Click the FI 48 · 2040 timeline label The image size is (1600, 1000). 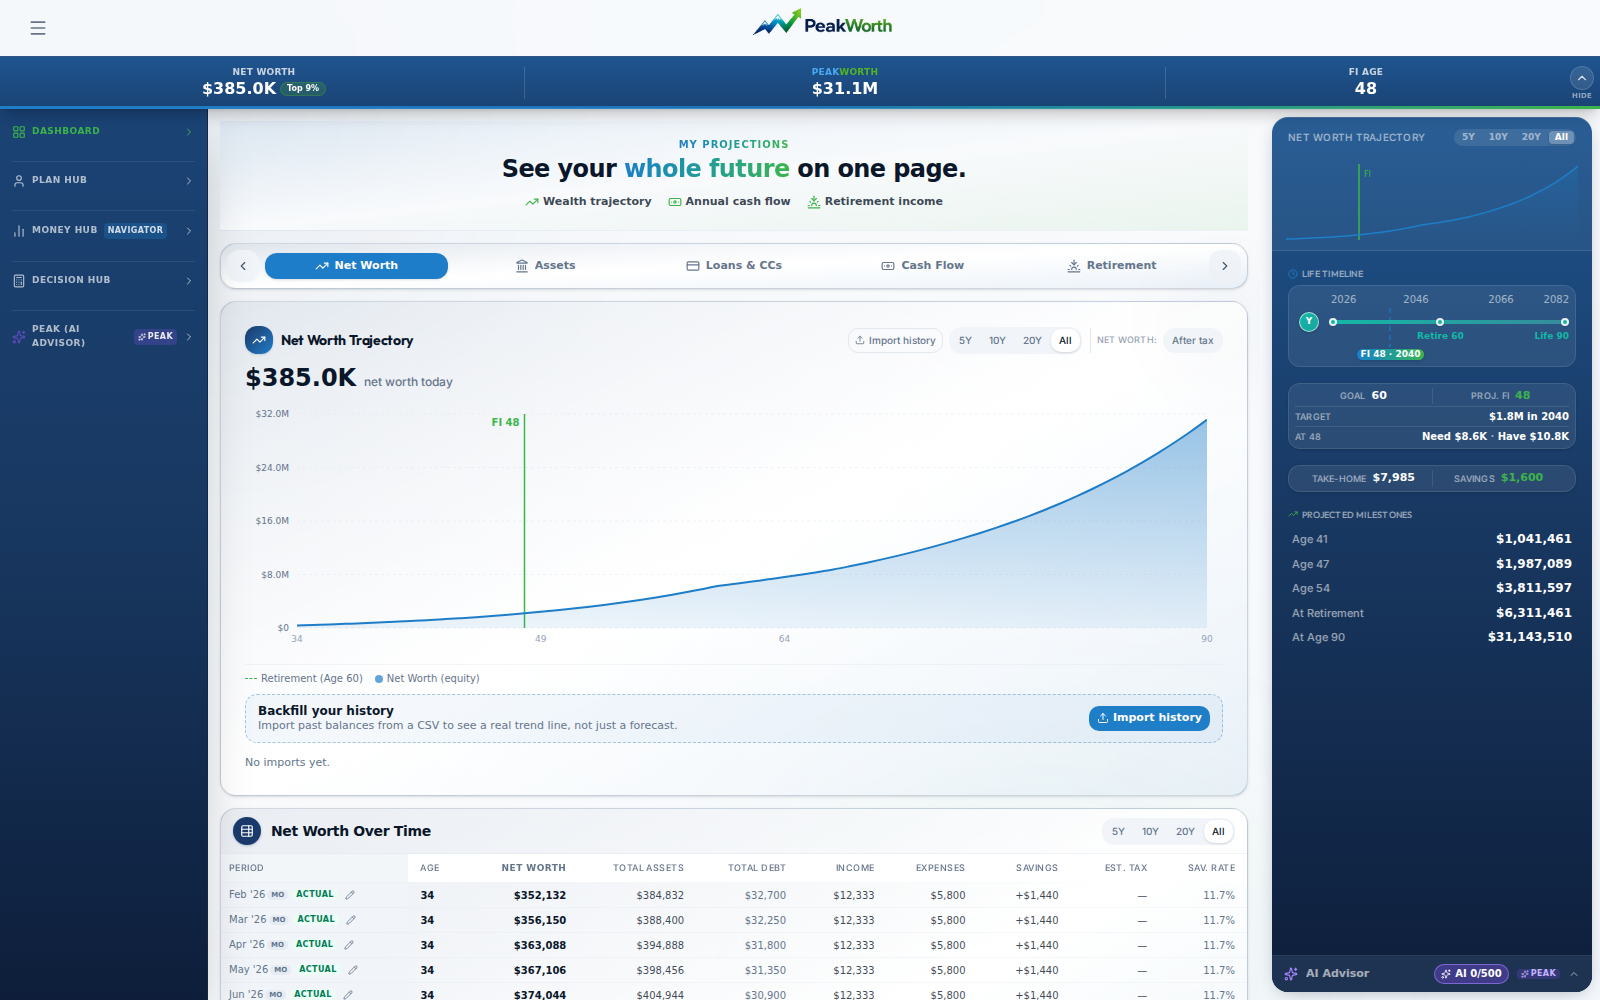[x=1390, y=354]
